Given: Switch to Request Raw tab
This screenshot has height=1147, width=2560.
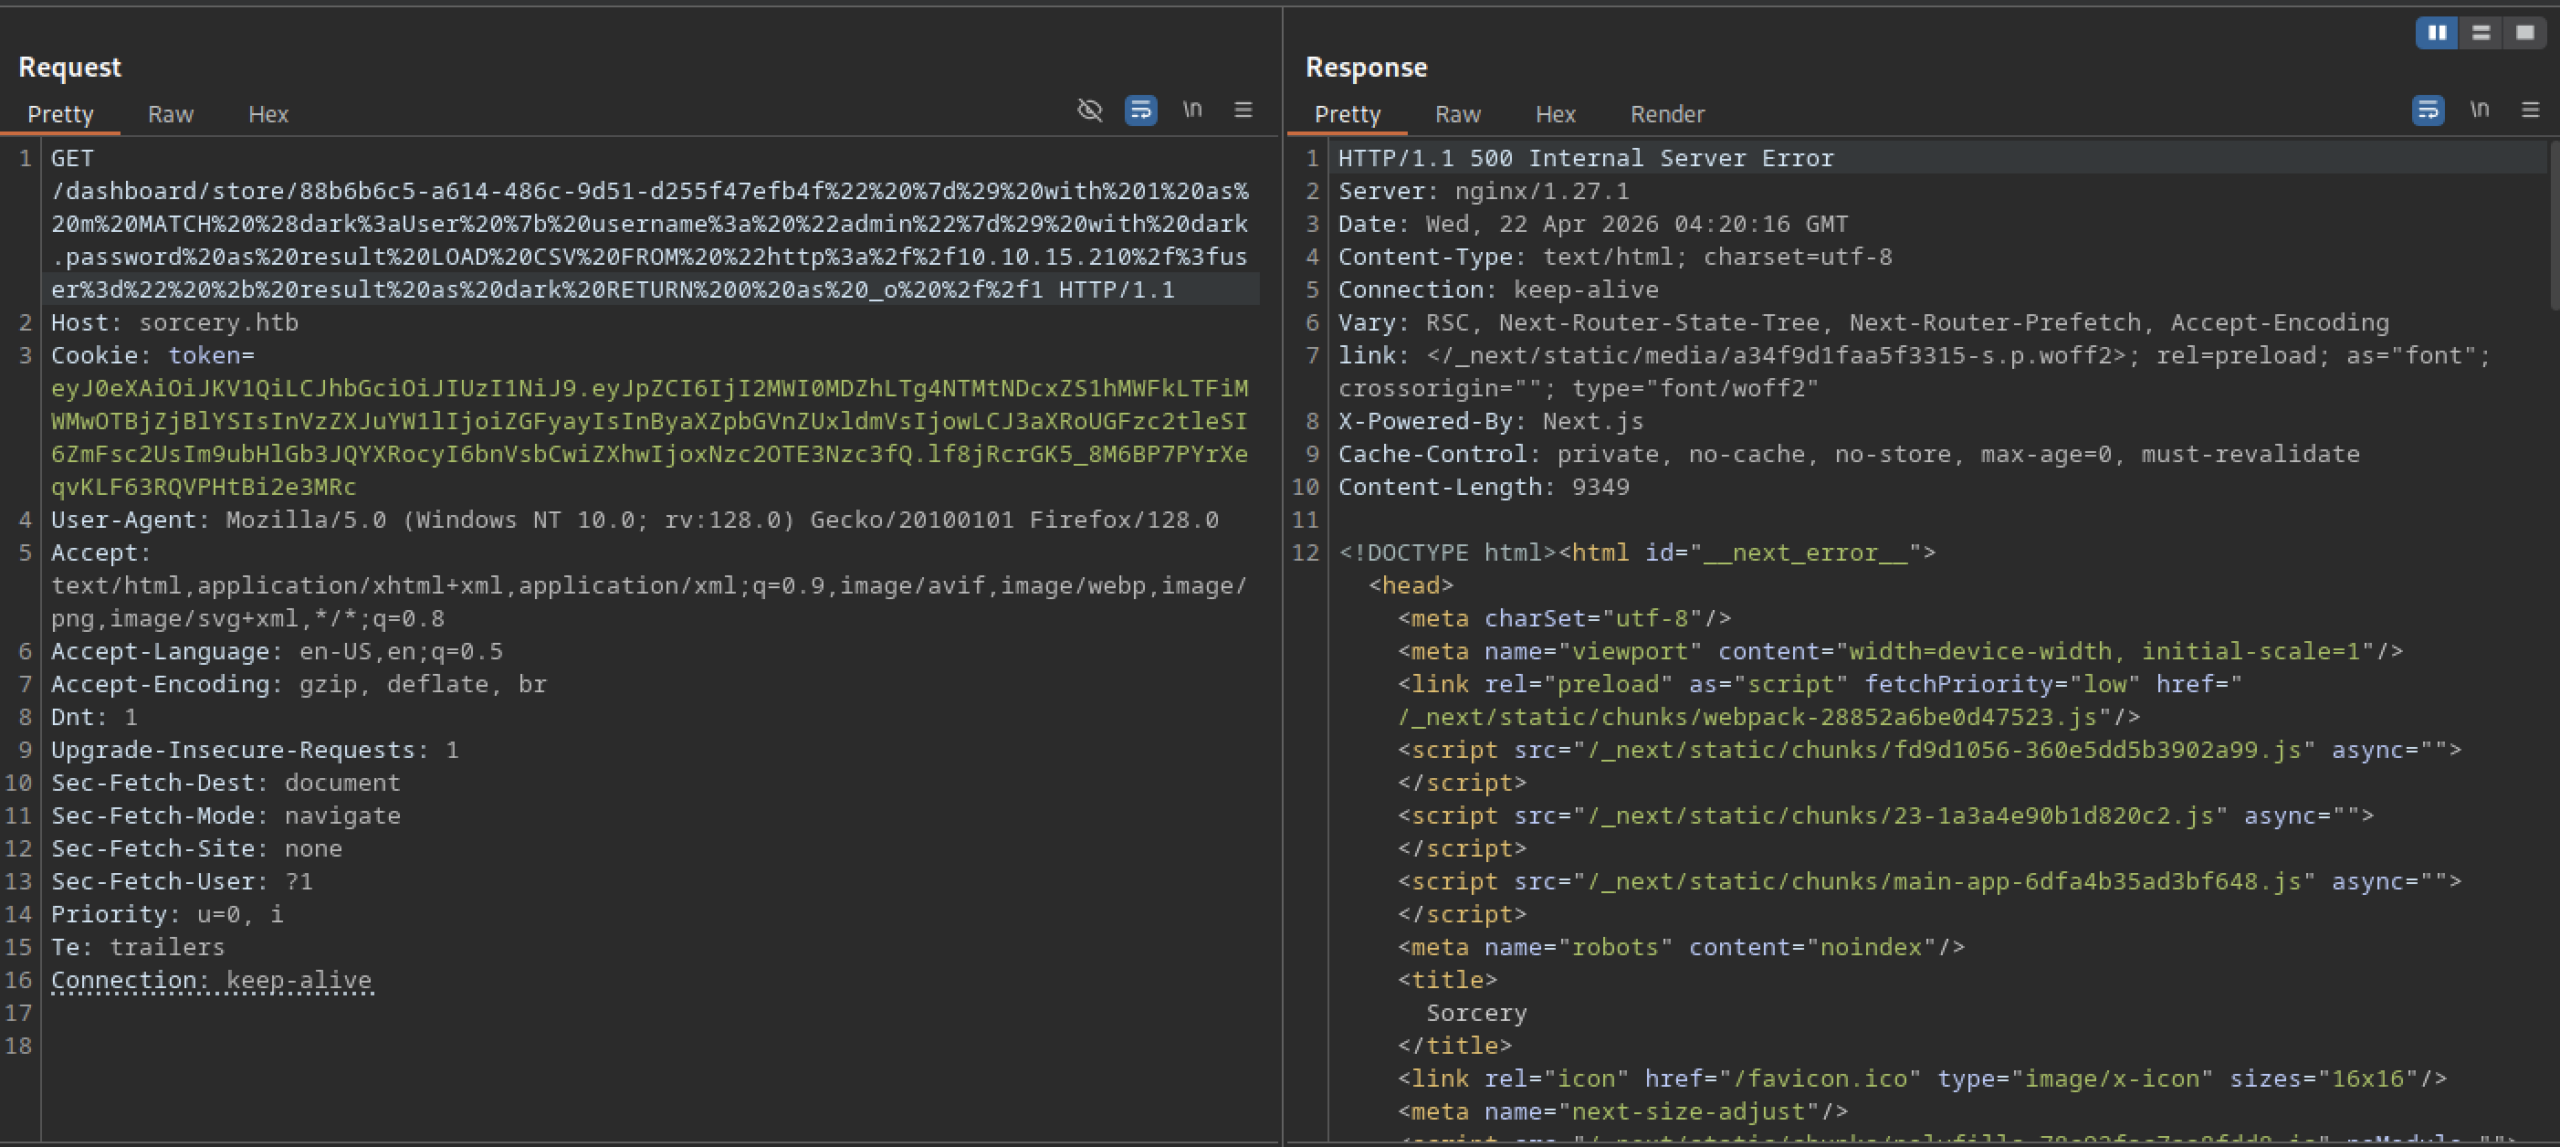Looking at the screenshot, I should tap(170, 115).
